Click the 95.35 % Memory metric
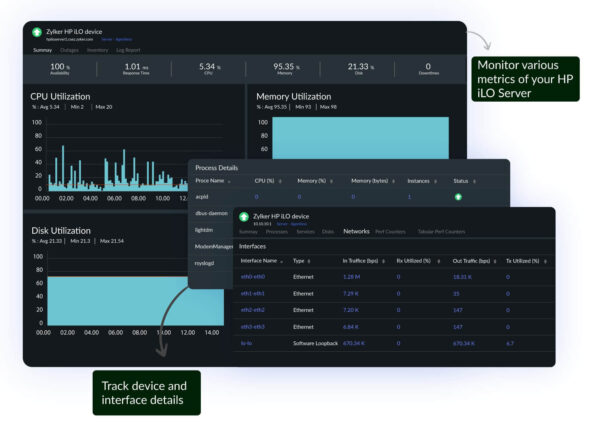The width and height of the screenshot is (600, 422). 286,68
